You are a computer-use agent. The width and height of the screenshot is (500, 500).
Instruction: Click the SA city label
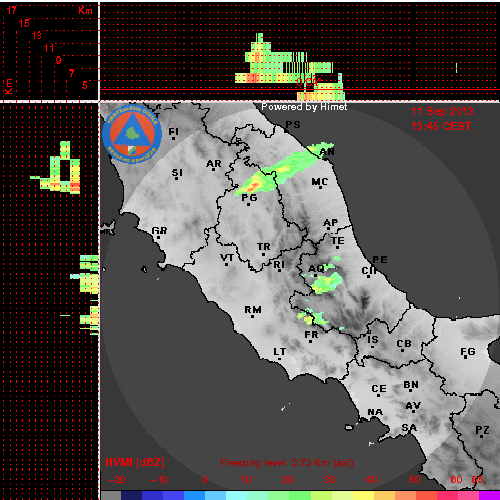pos(409,427)
